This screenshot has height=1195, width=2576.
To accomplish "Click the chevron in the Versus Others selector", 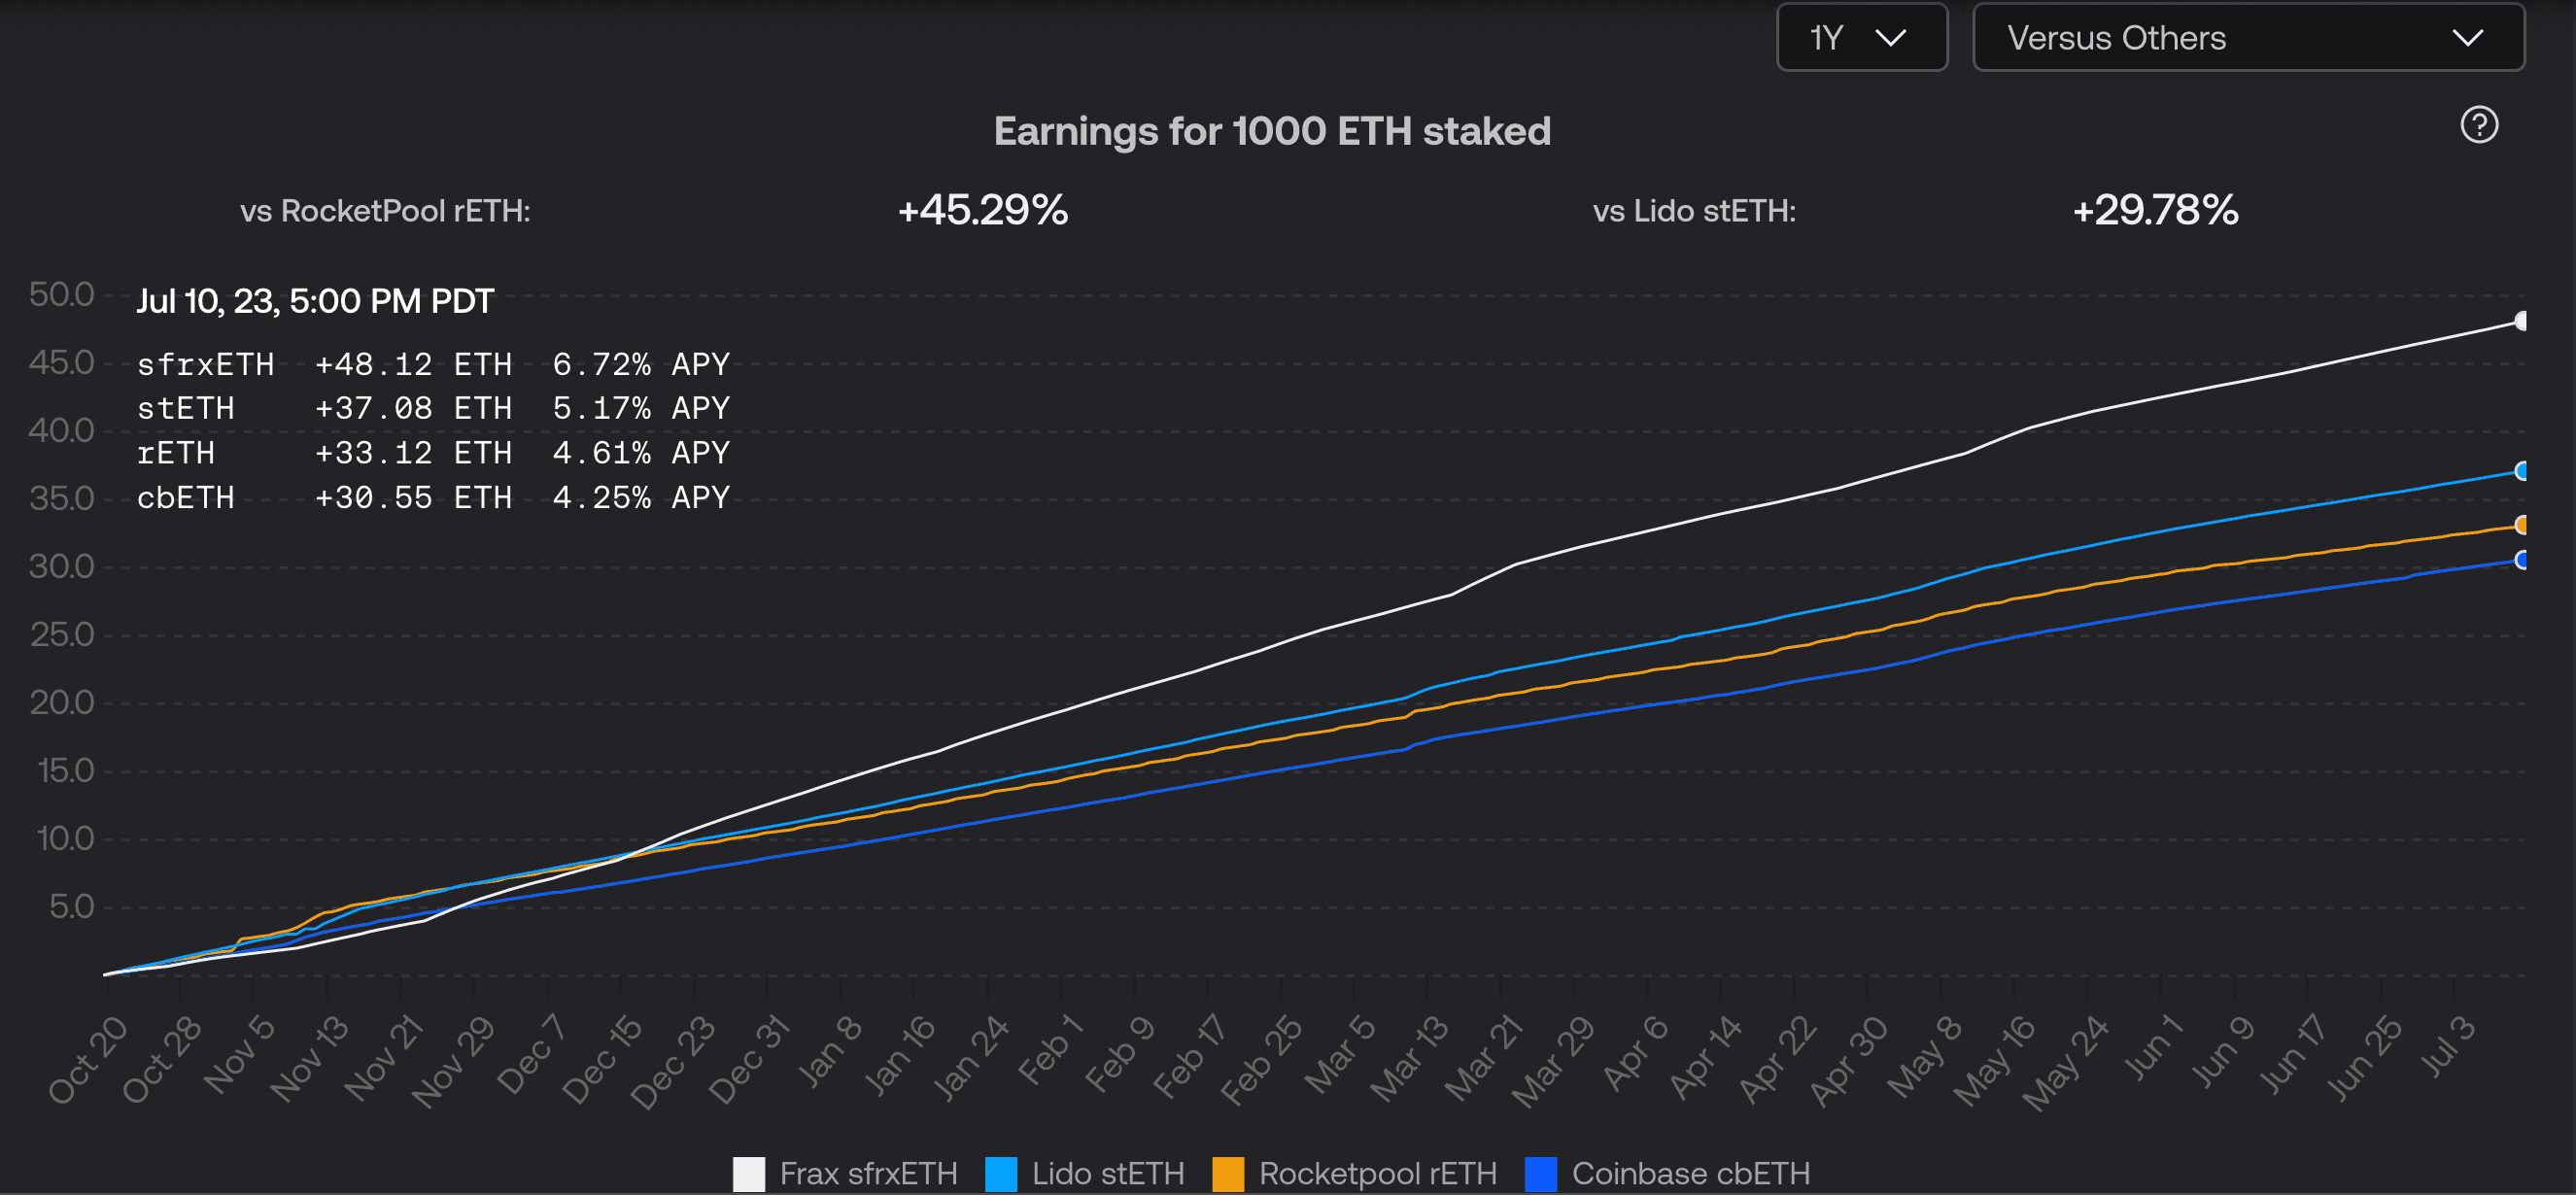I will coord(2467,38).
